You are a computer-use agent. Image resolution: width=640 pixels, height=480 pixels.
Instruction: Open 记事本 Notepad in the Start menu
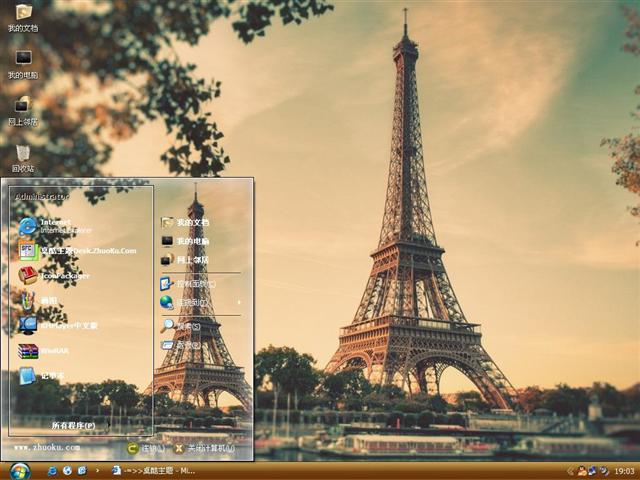click(x=41, y=376)
